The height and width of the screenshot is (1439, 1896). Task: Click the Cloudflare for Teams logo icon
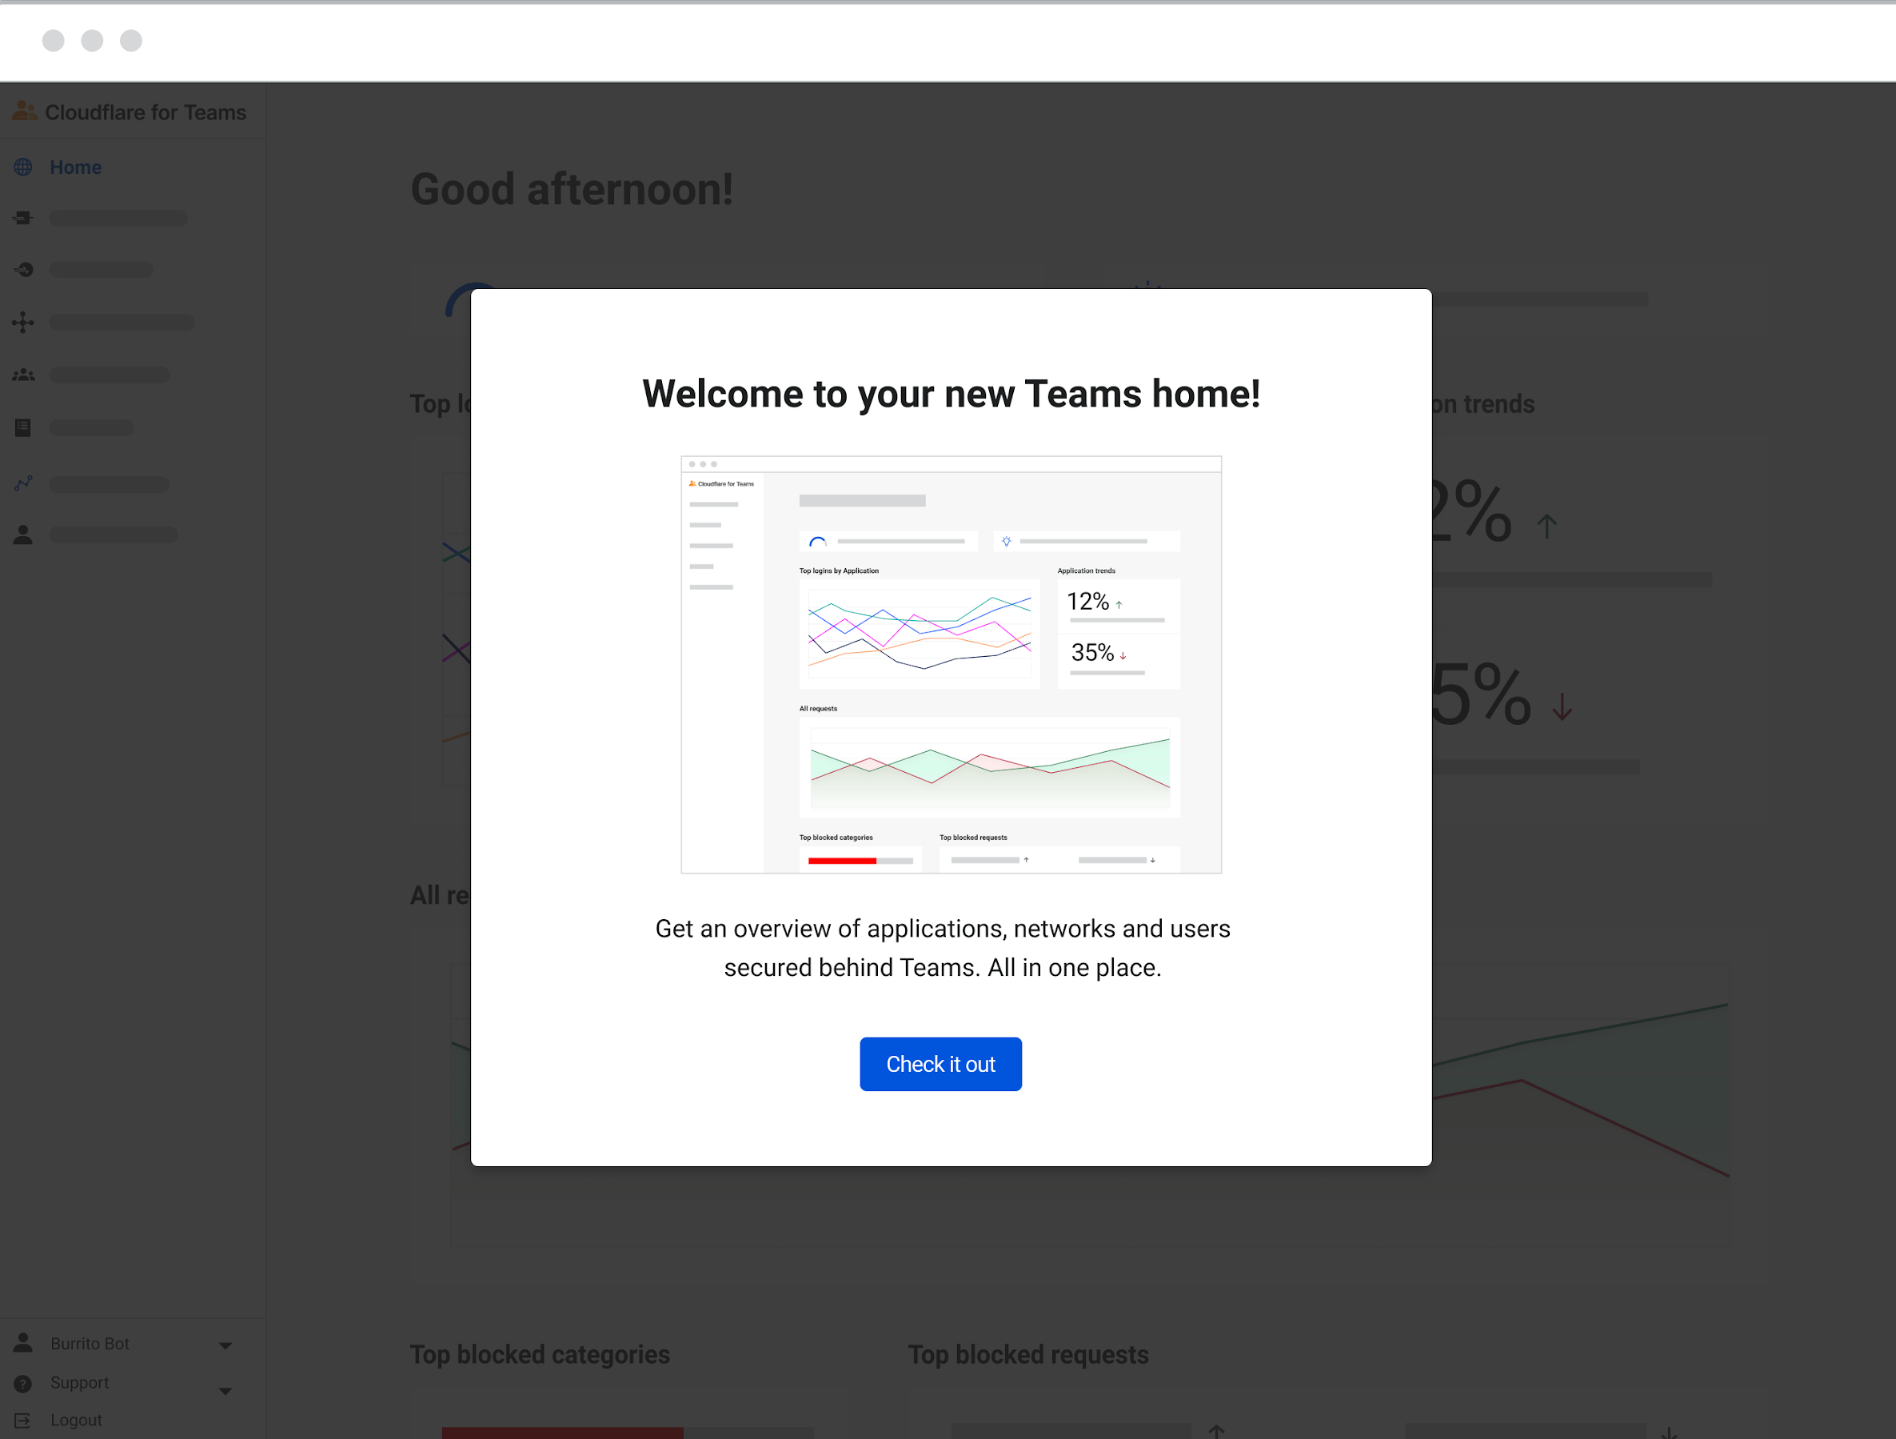pos(24,111)
